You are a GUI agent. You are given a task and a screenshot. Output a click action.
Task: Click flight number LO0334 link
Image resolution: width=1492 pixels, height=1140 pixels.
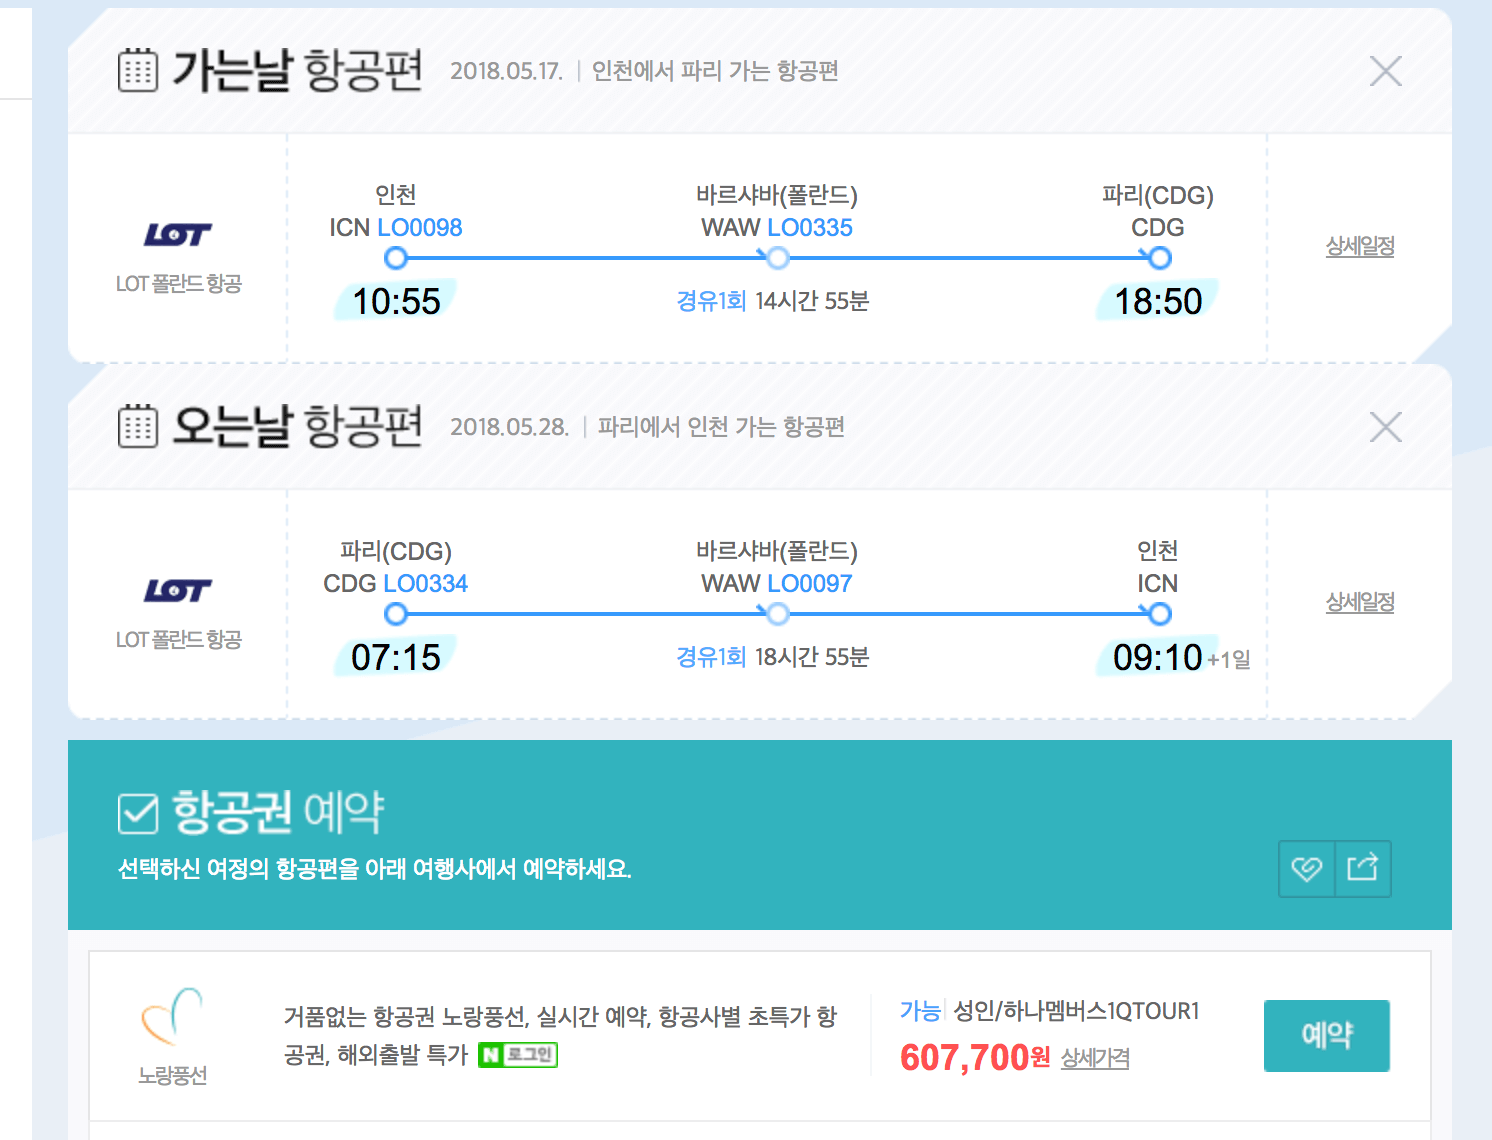point(425,584)
